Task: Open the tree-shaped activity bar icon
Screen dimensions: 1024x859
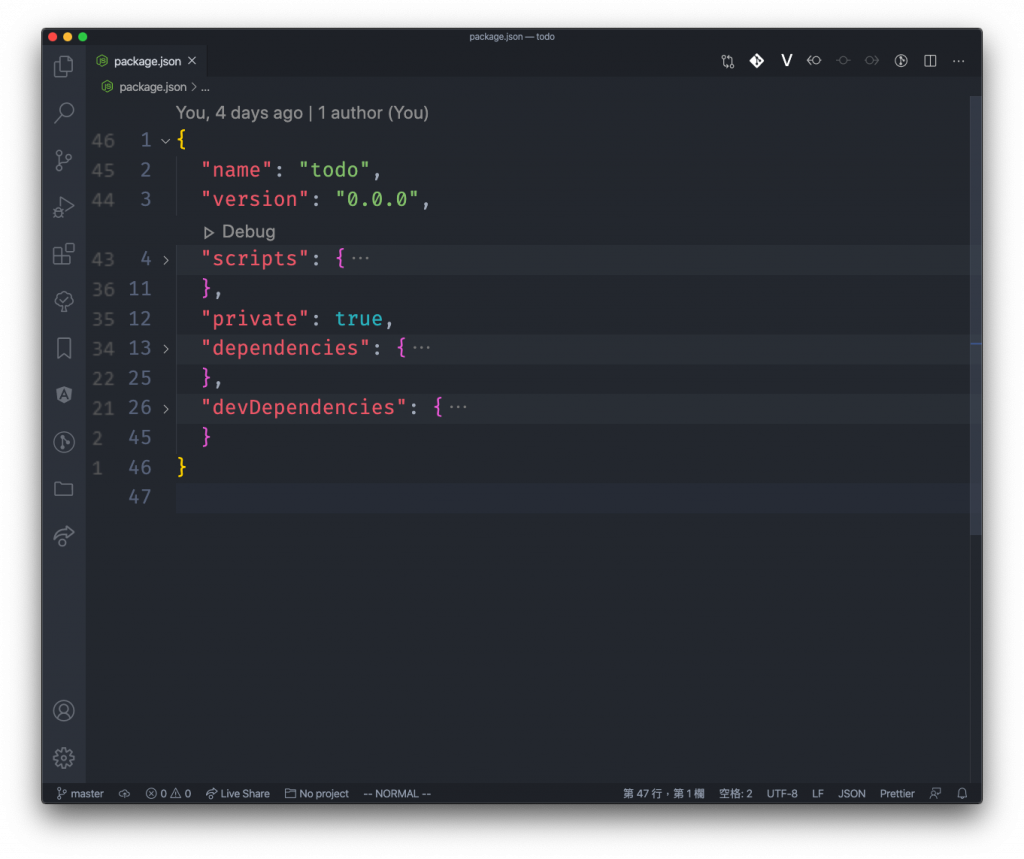Action: [x=63, y=301]
